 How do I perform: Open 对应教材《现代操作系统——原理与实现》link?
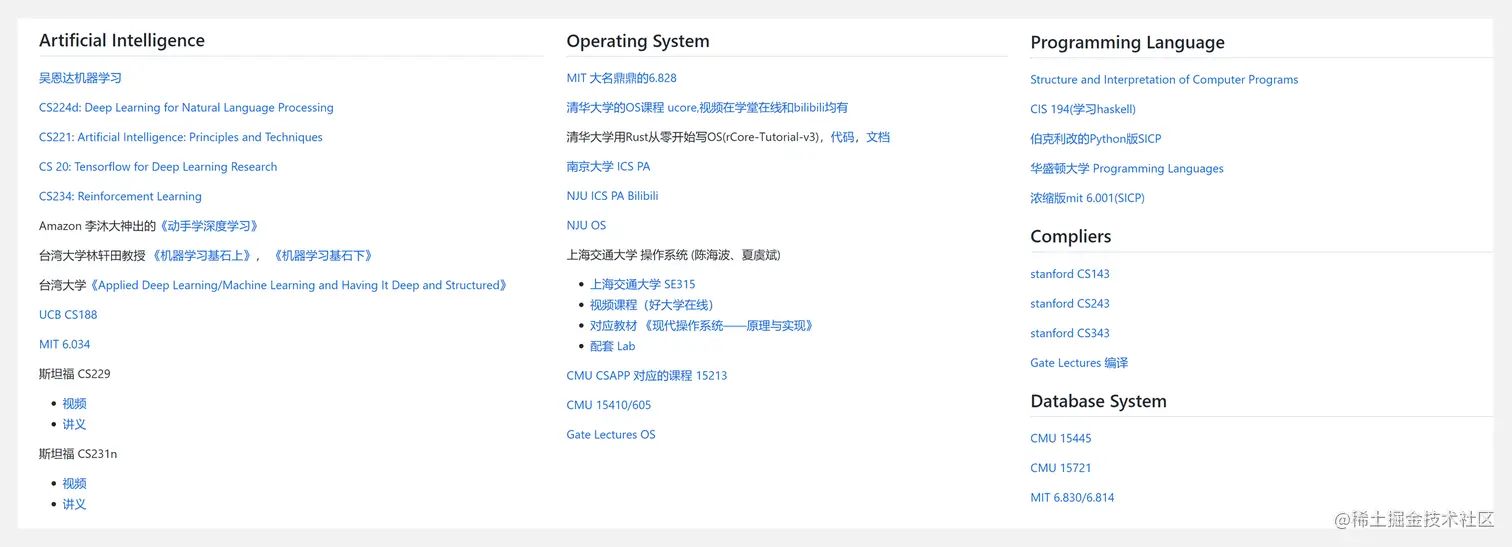coord(702,326)
